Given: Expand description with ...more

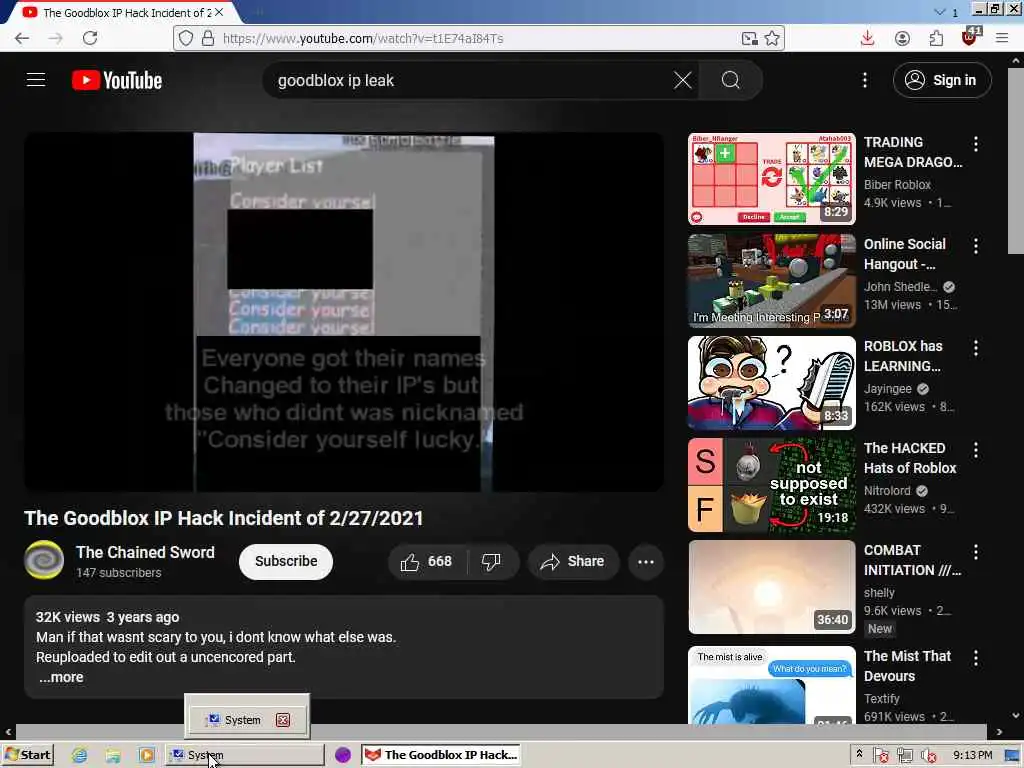Looking at the screenshot, I should (61, 677).
